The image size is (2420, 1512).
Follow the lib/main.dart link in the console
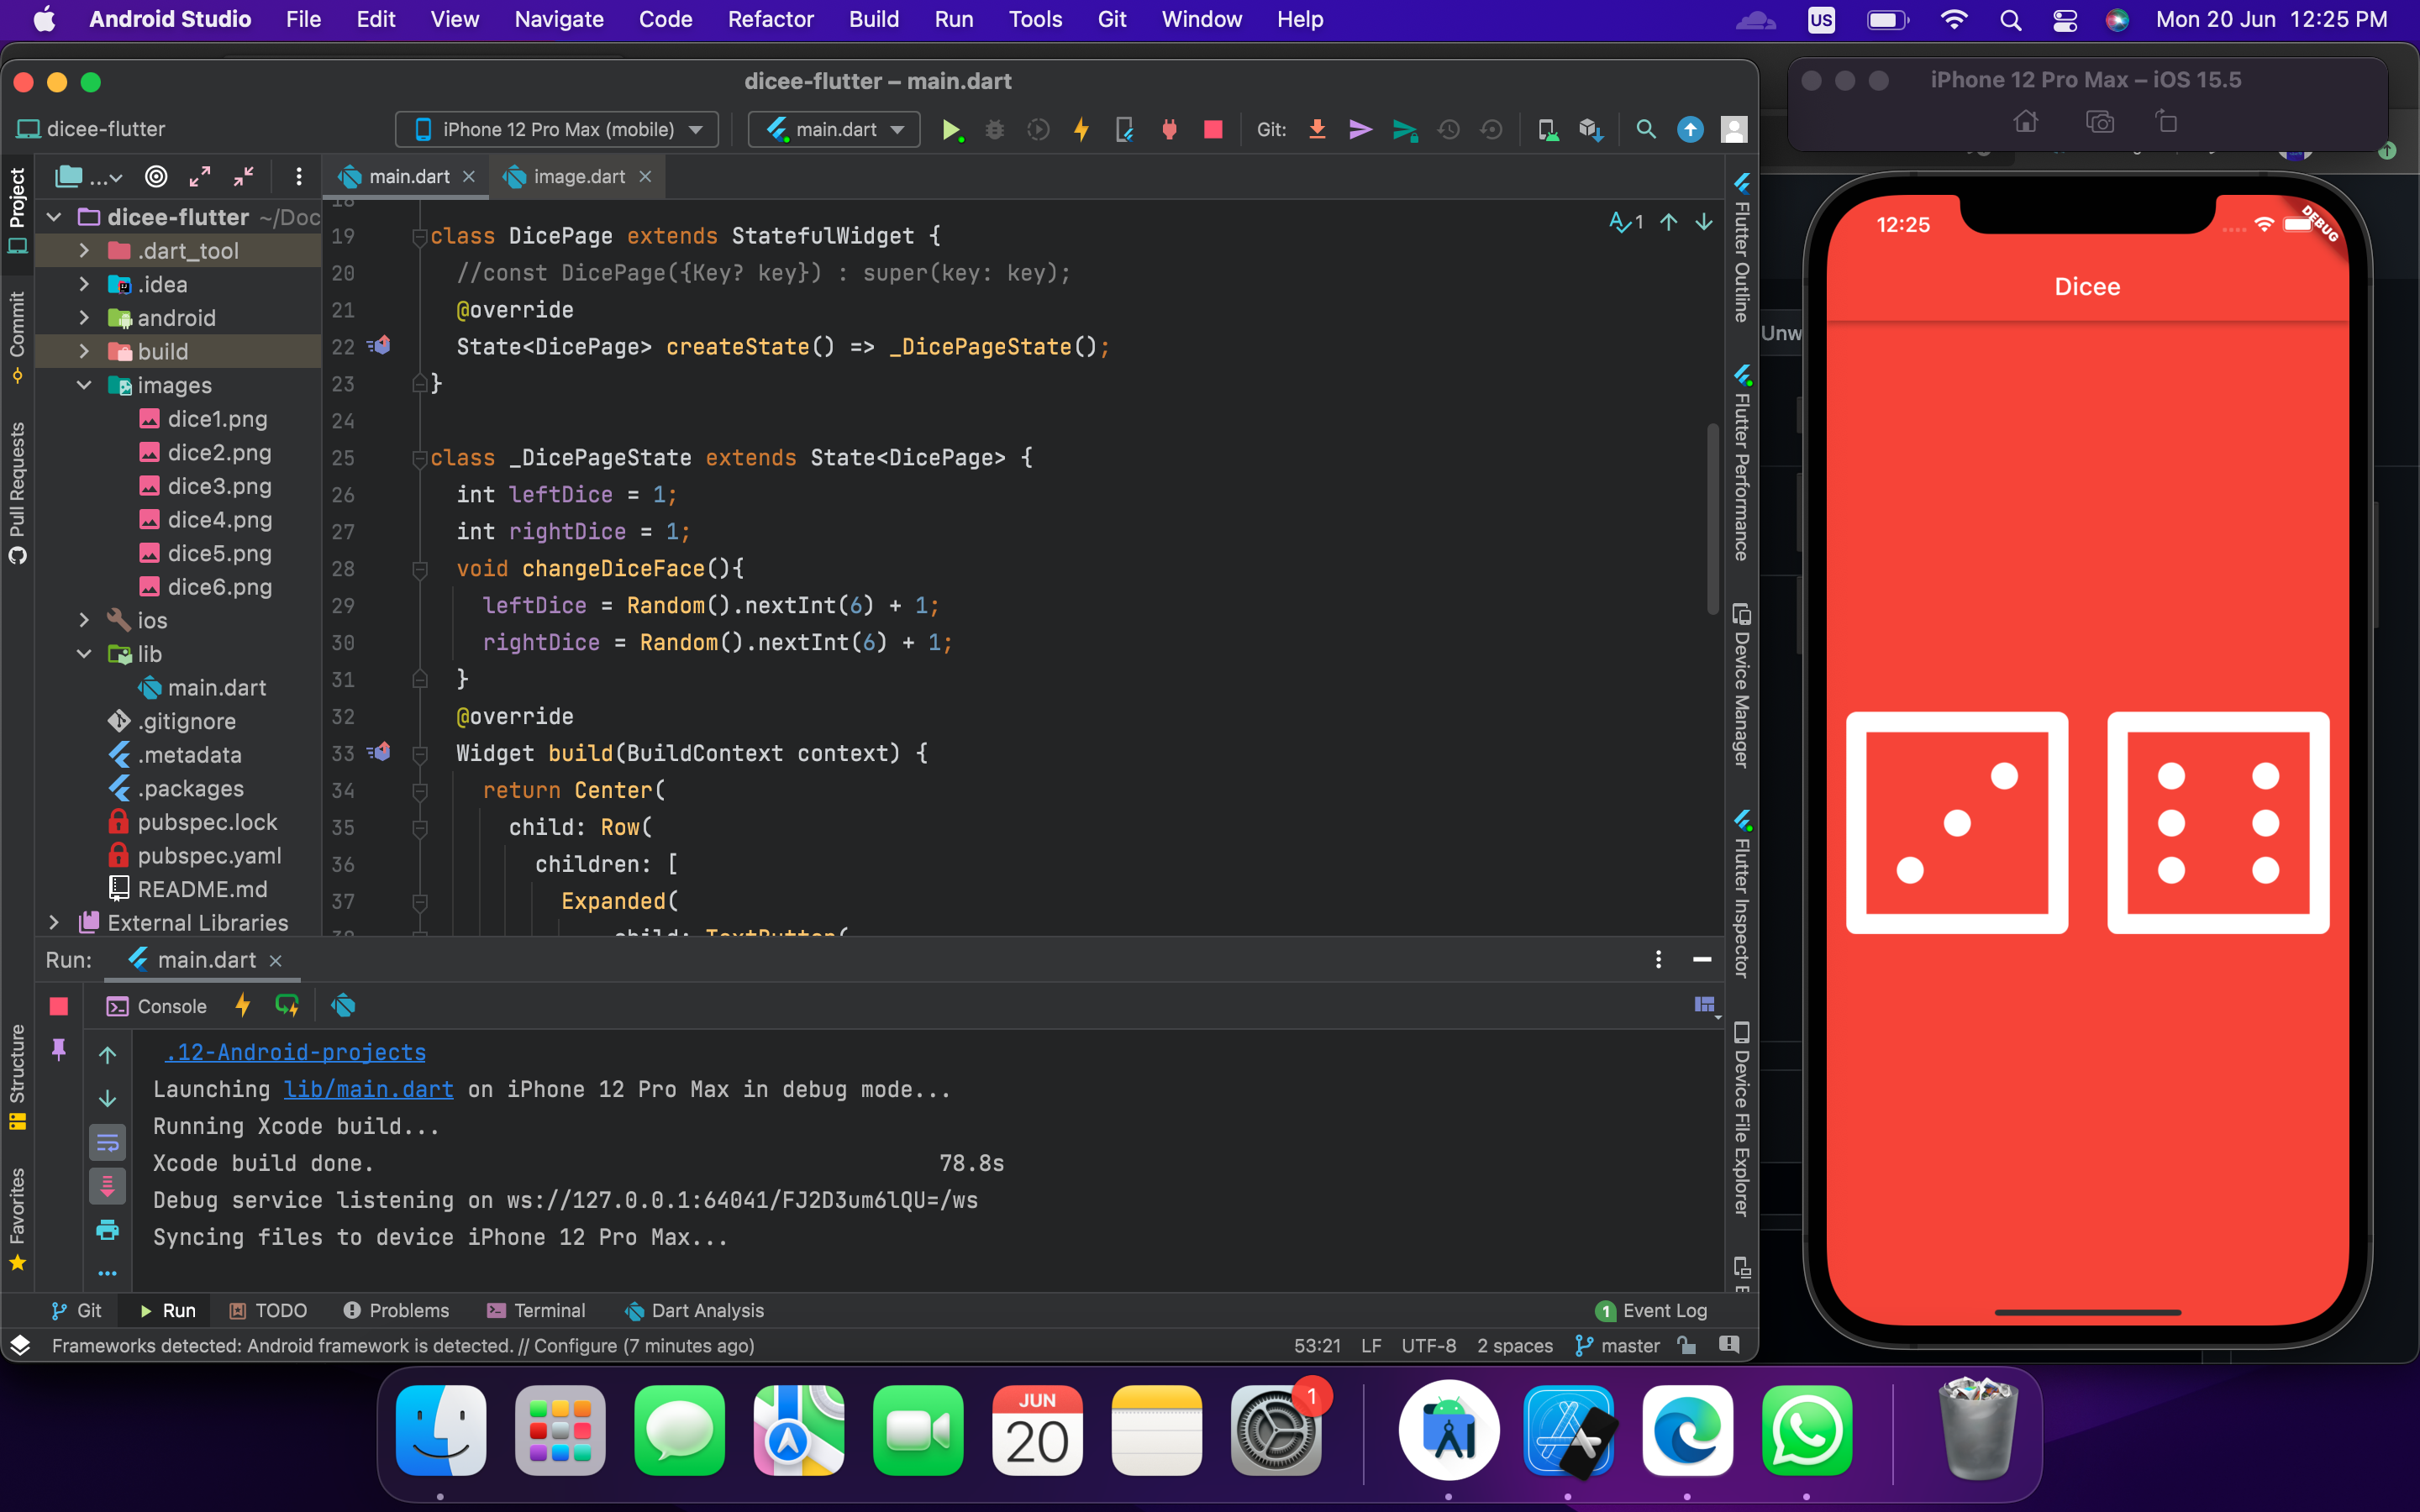pos(367,1089)
